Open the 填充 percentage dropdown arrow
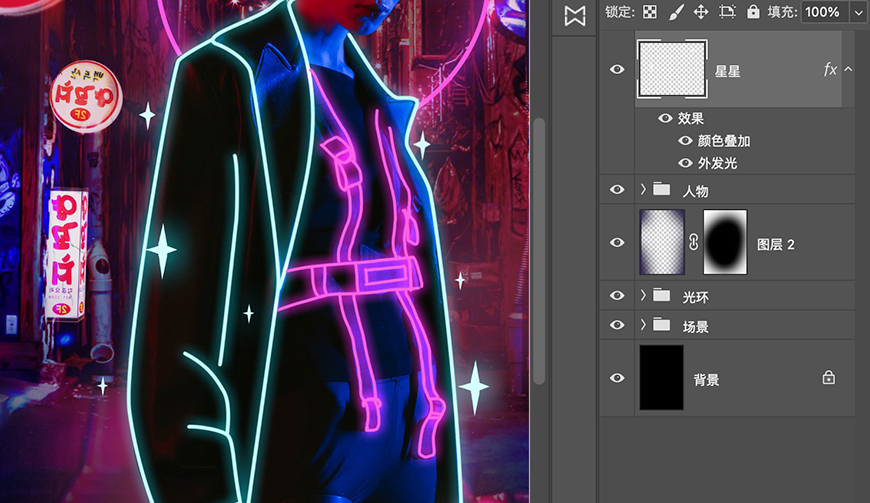 point(858,12)
